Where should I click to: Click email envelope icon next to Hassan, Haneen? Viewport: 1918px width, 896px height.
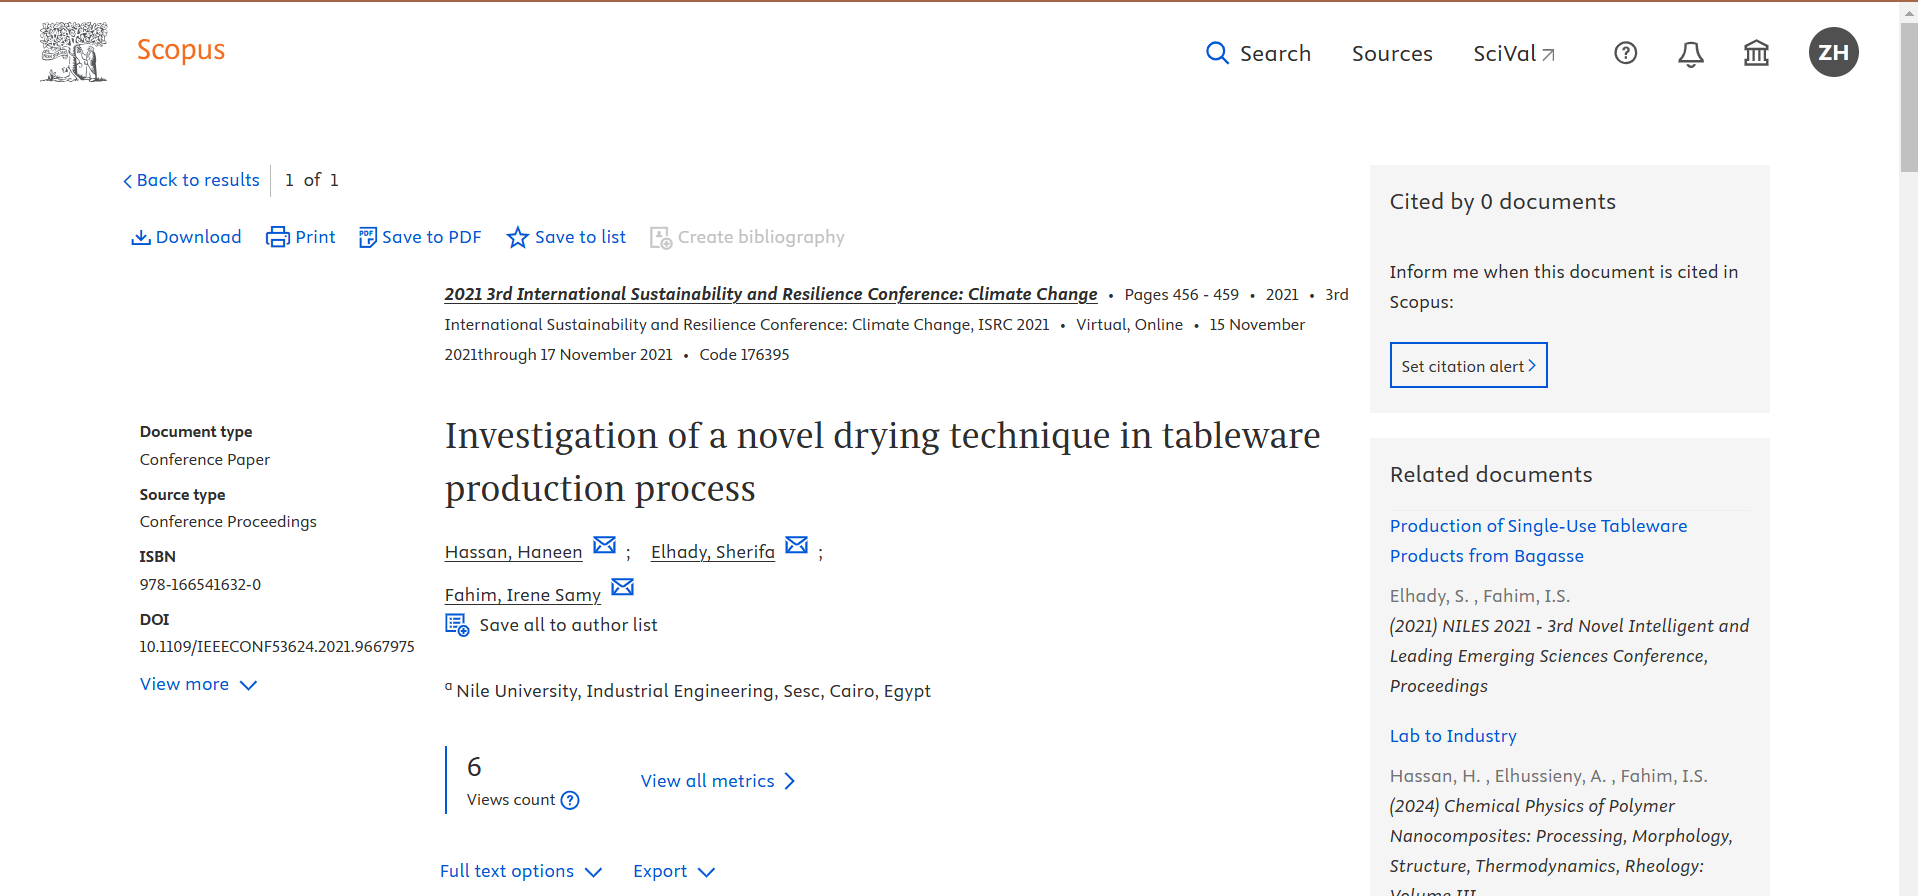coord(604,545)
